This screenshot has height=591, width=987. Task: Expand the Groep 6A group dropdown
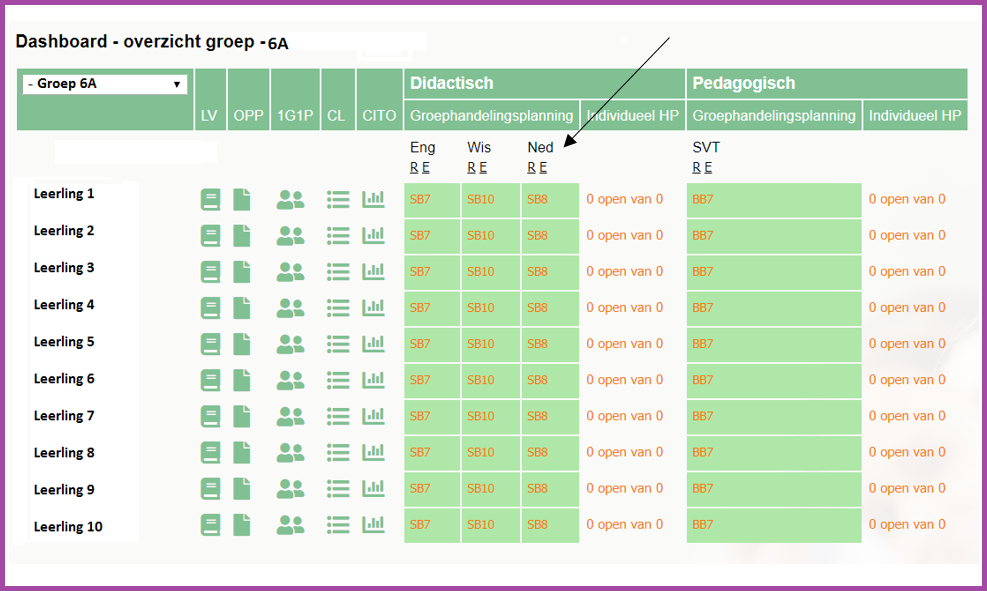pyautogui.click(x=105, y=84)
